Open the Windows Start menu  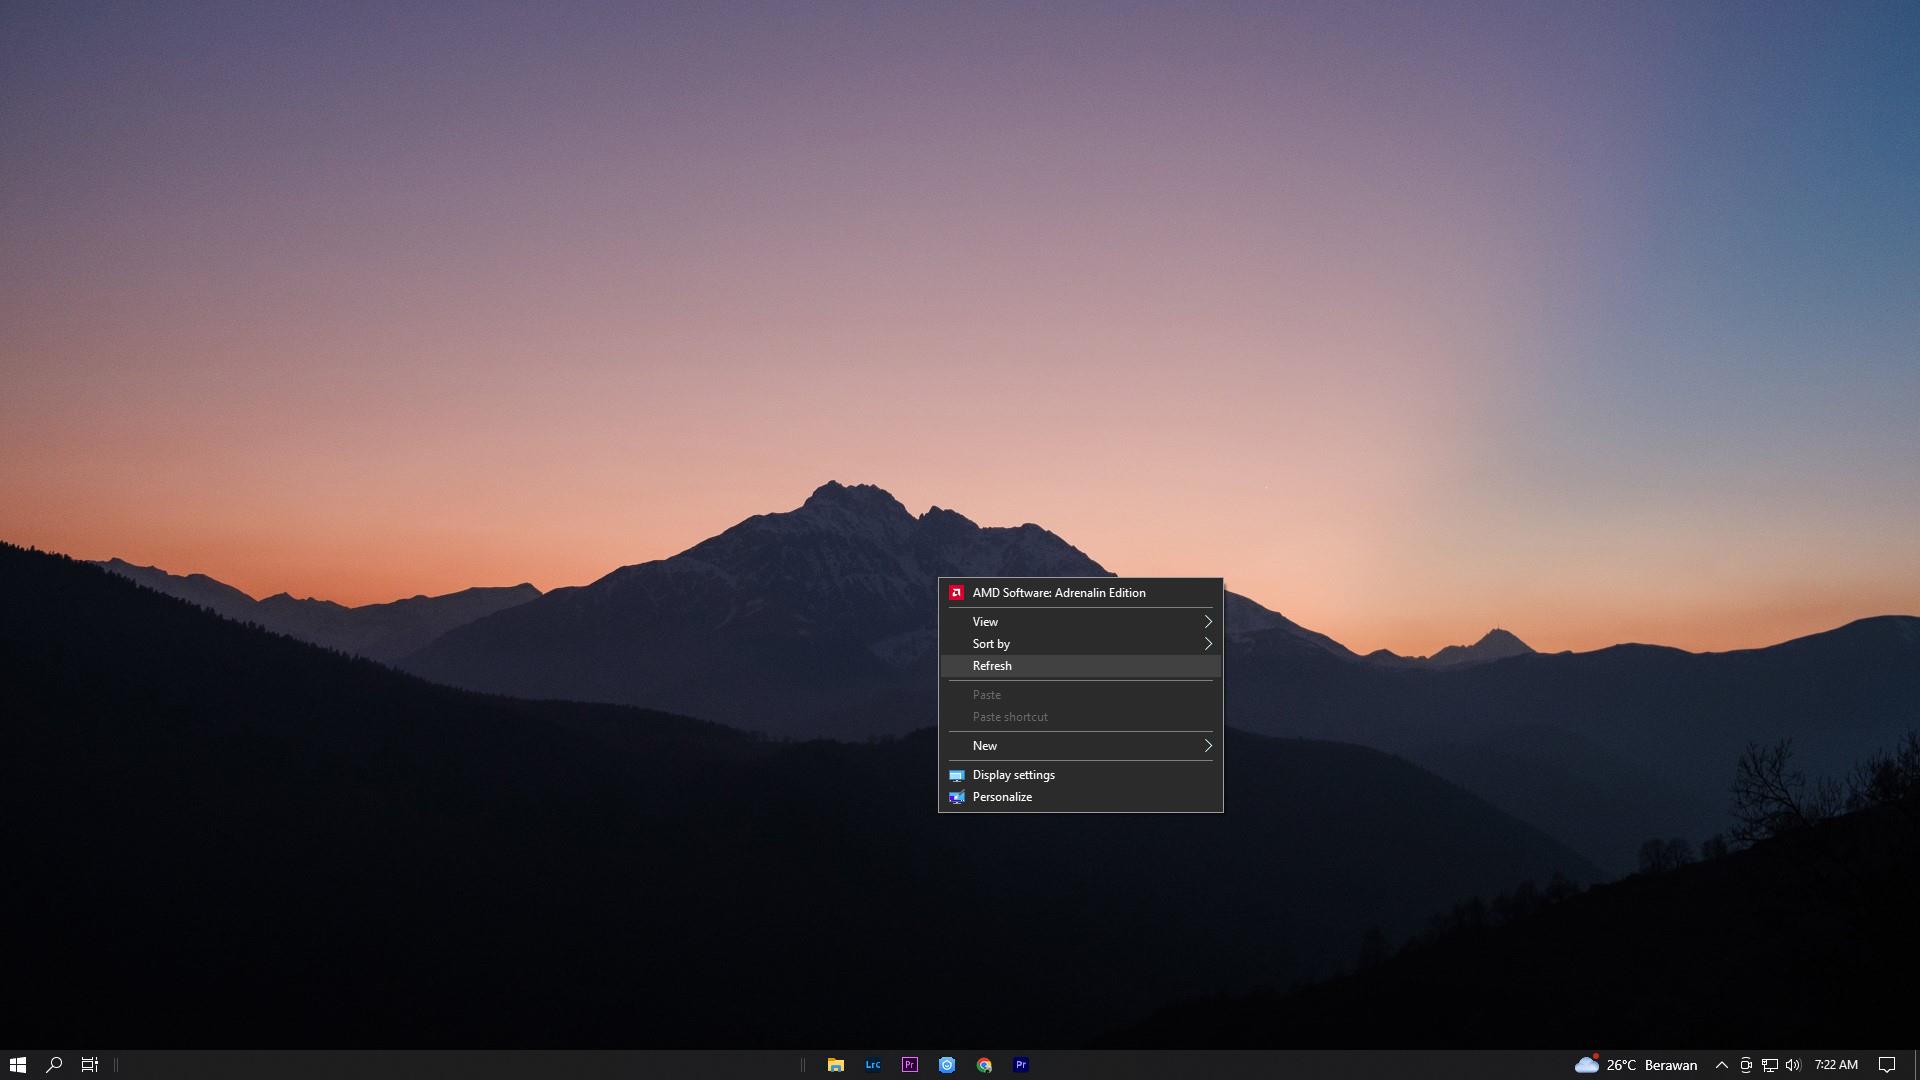tap(17, 1065)
